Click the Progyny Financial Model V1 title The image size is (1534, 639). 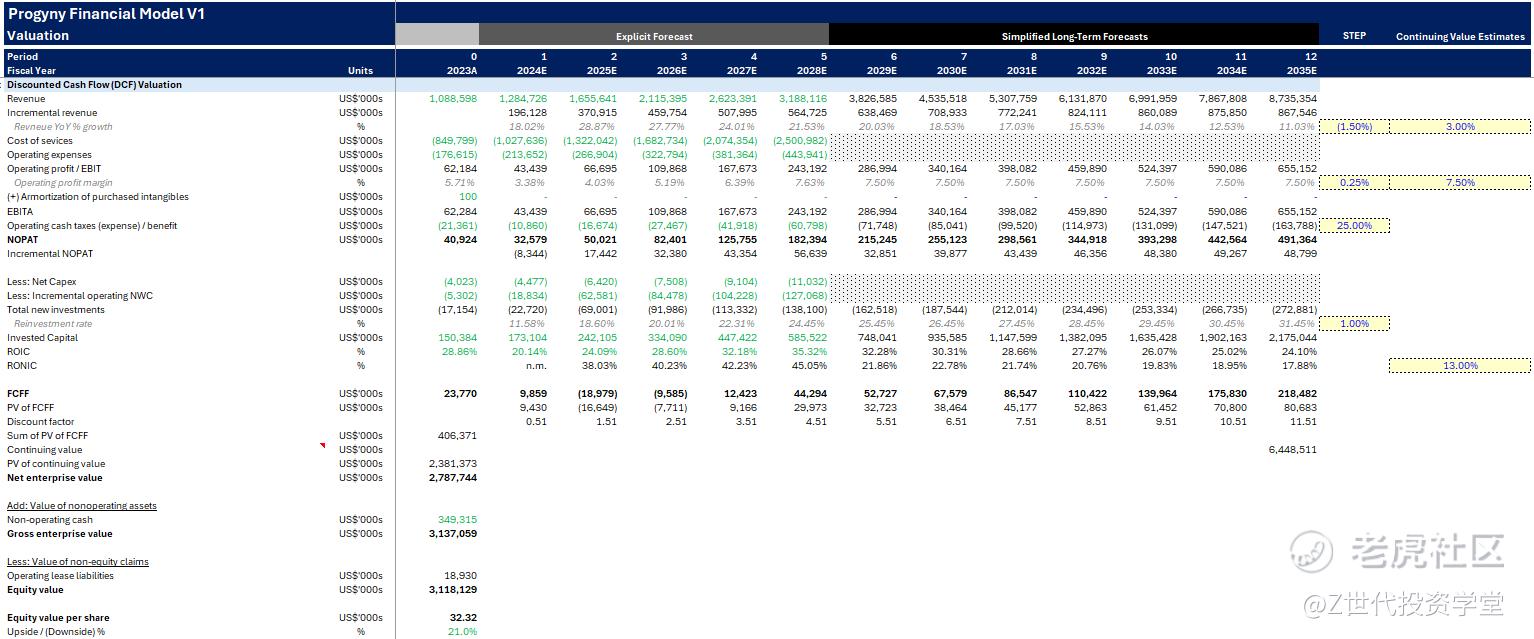click(106, 14)
